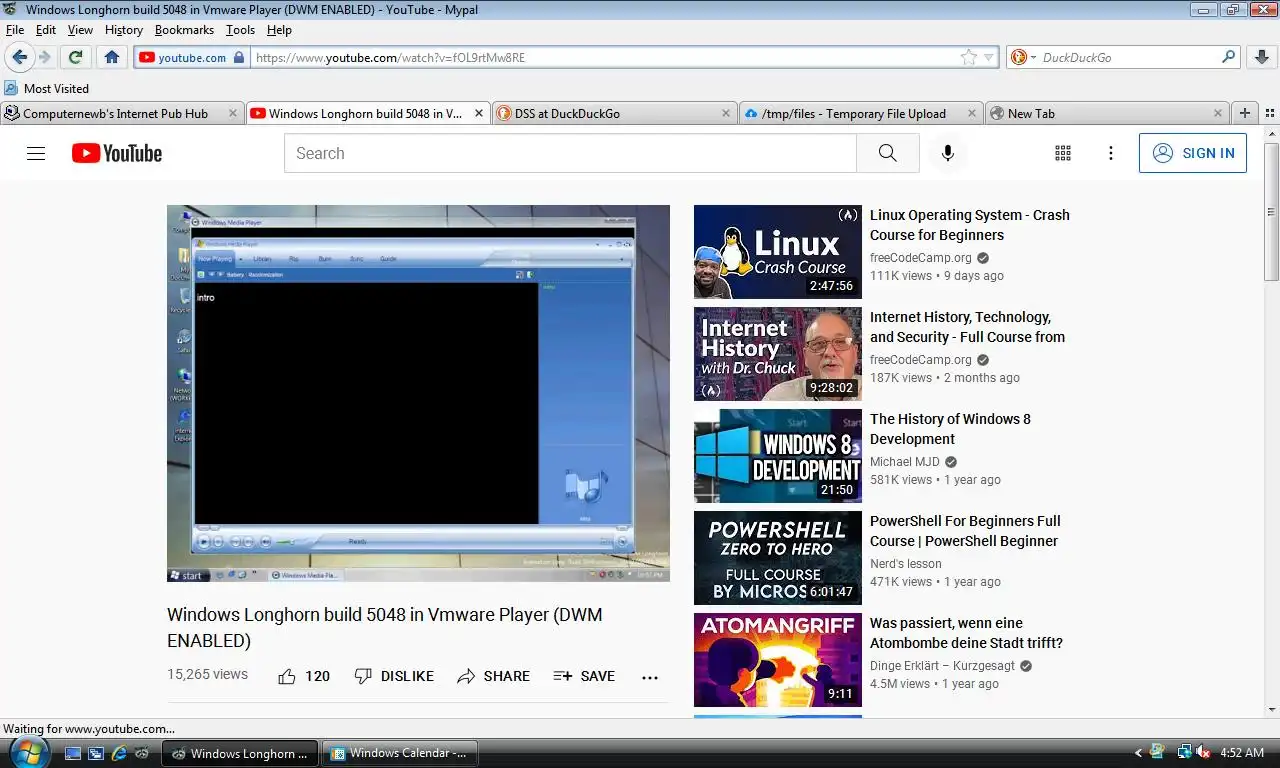This screenshot has width=1280, height=768.
Task: Open the Help menu
Action: (279, 30)
